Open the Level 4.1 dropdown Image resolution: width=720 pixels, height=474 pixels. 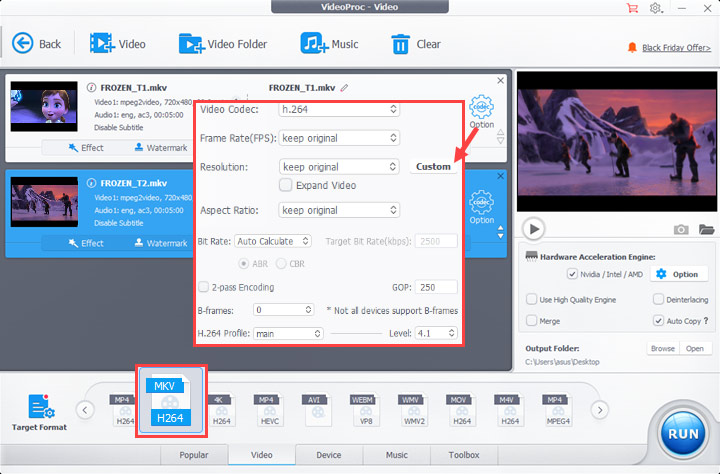(x=436, y=333)
